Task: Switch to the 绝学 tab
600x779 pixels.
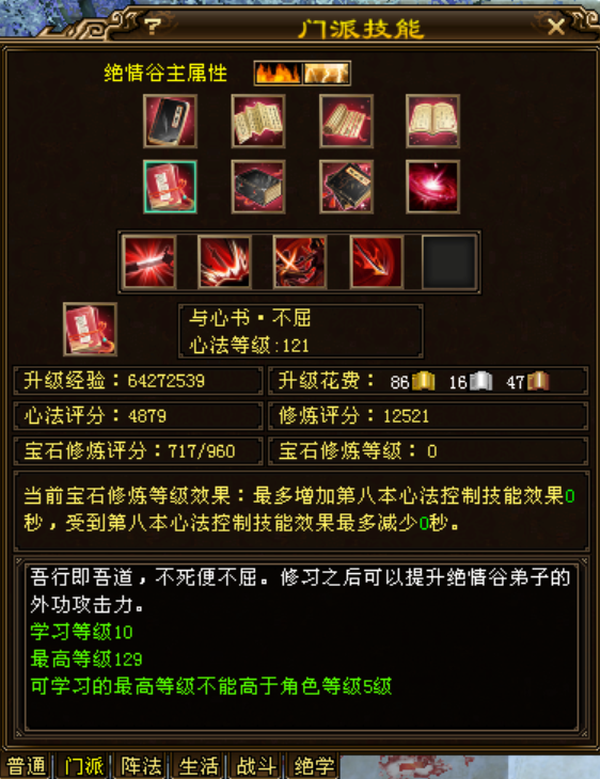Action: click(x=313, y=766)
